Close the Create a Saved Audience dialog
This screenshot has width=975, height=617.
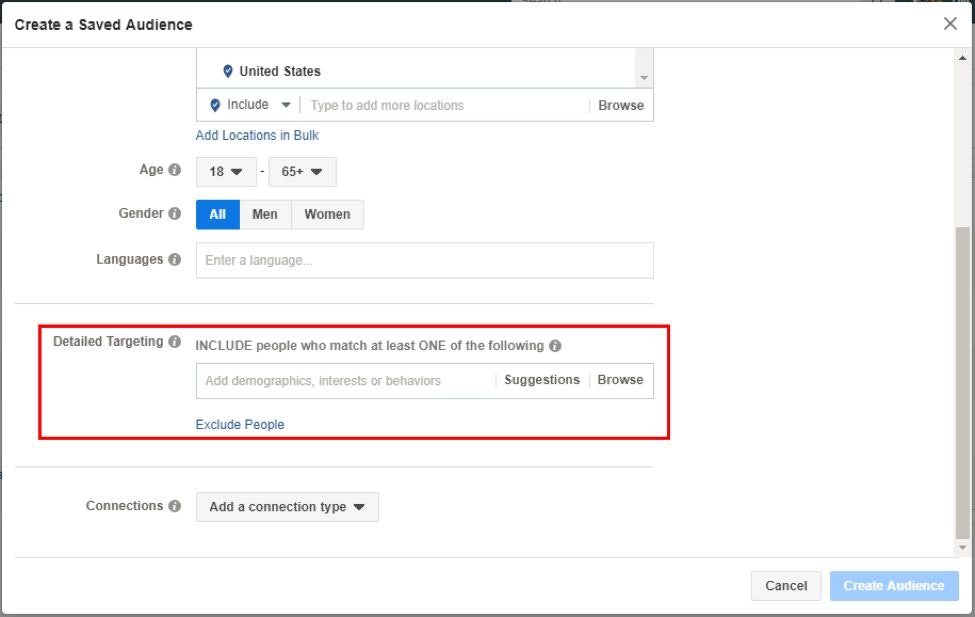click(x=950, y=24)
